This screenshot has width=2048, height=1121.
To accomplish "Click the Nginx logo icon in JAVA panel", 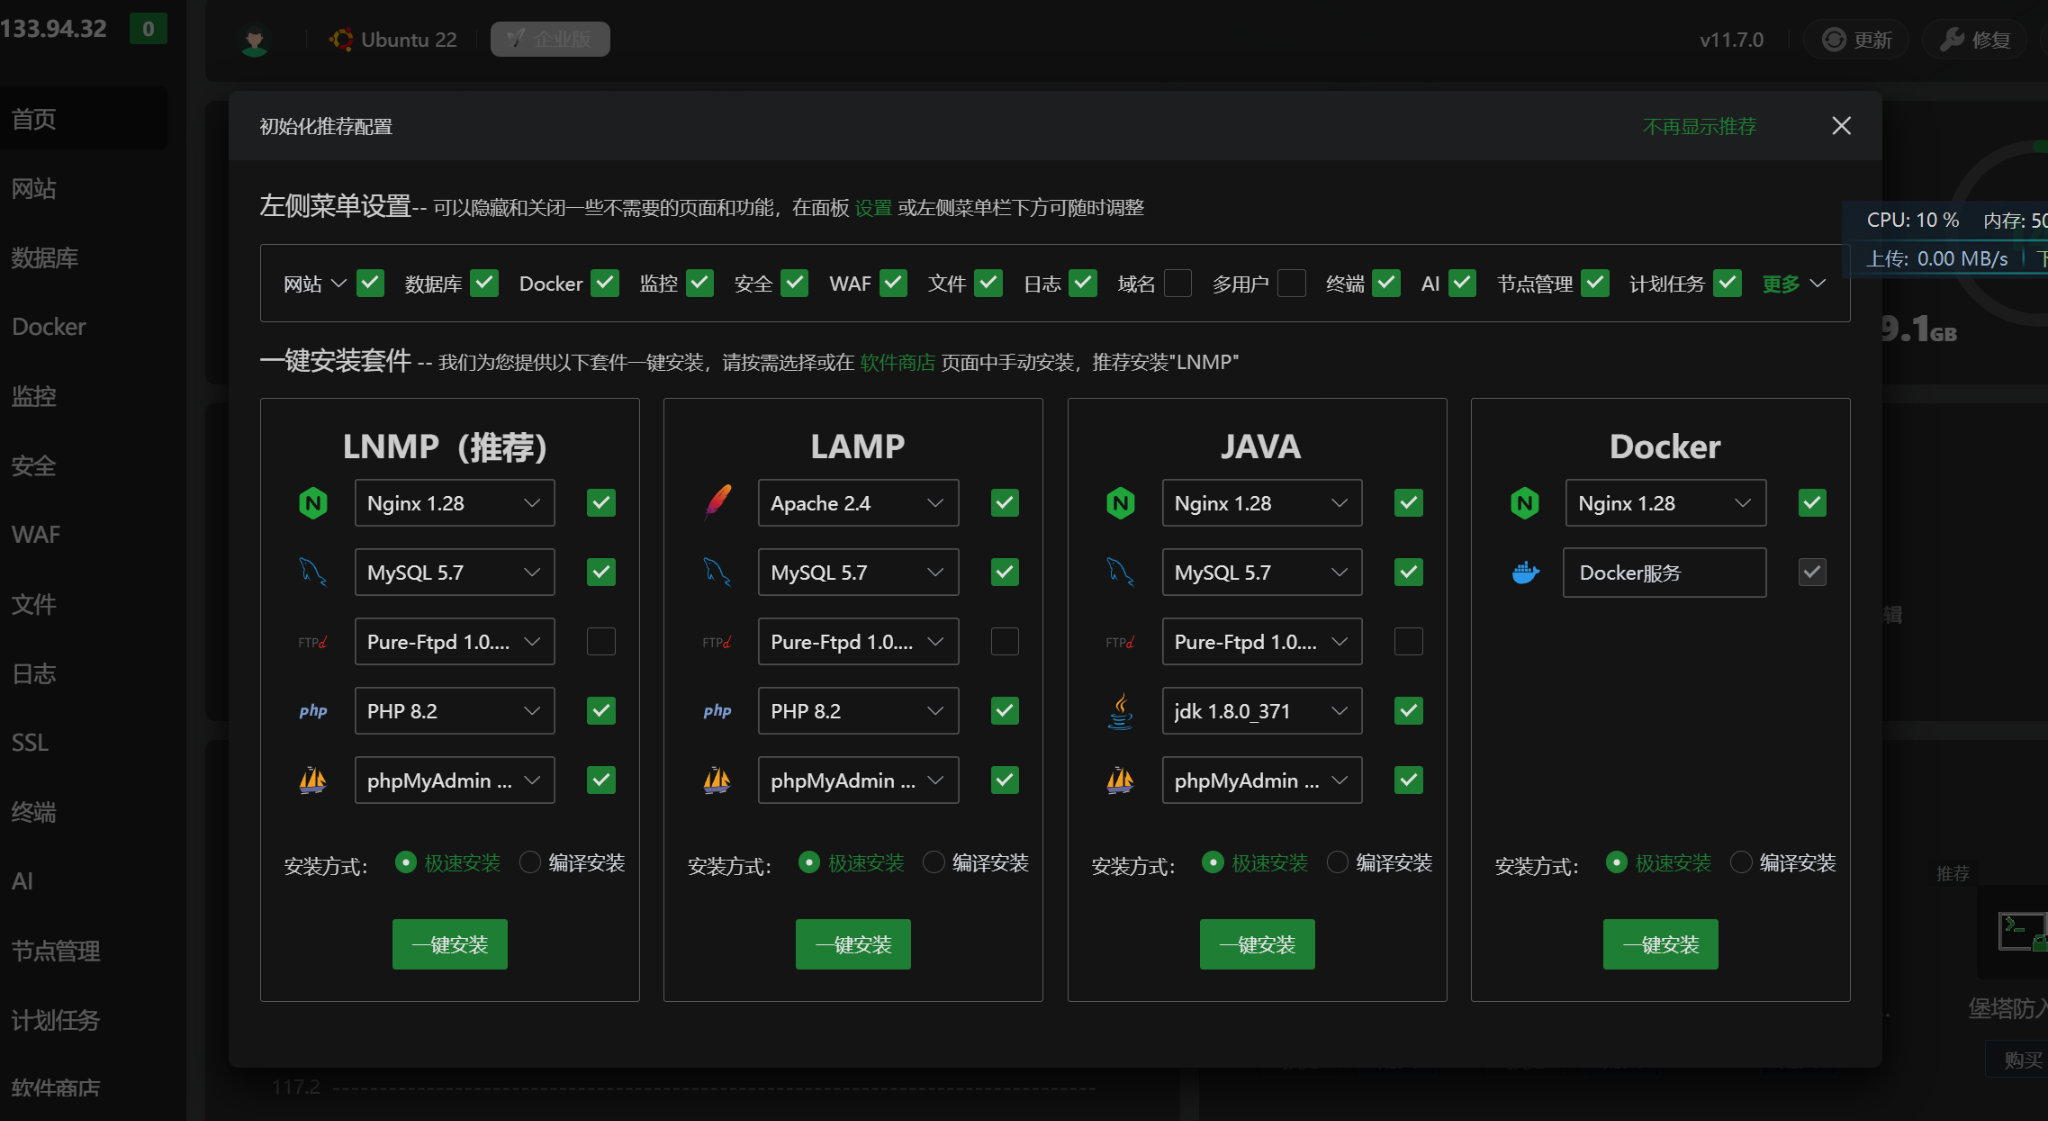I will click(1121, 503).
